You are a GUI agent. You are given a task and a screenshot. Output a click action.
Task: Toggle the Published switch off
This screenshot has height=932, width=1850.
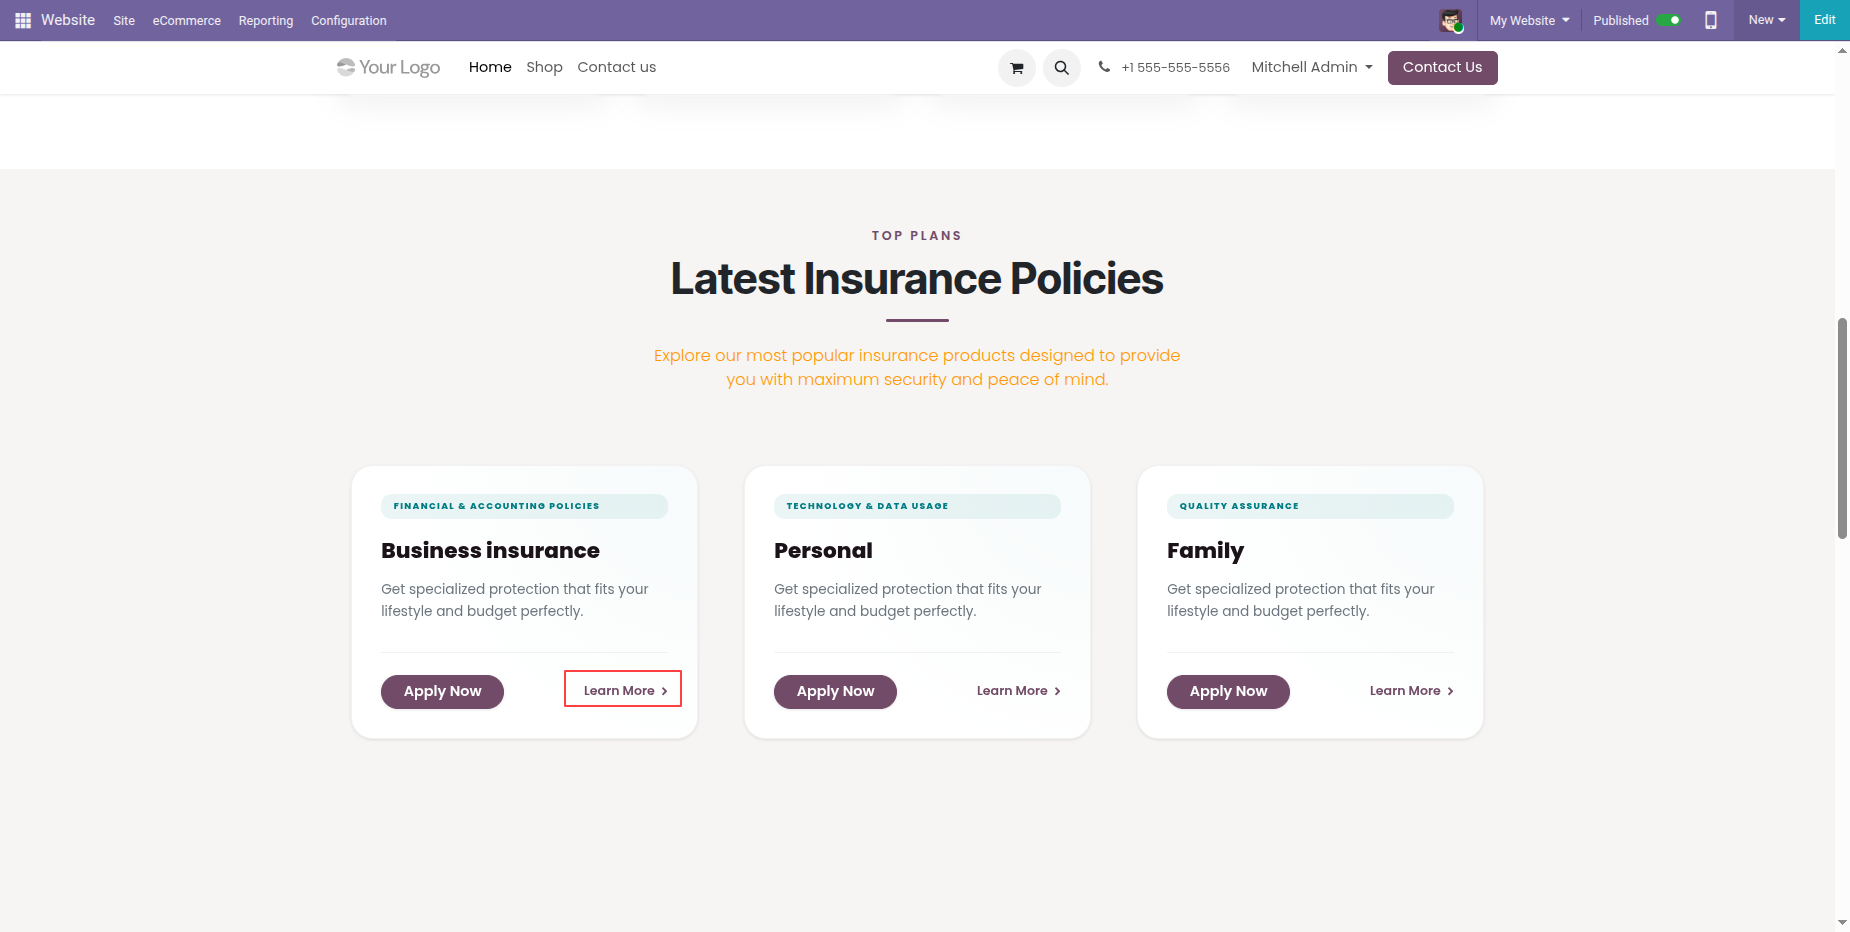(x=1669, y=20)
